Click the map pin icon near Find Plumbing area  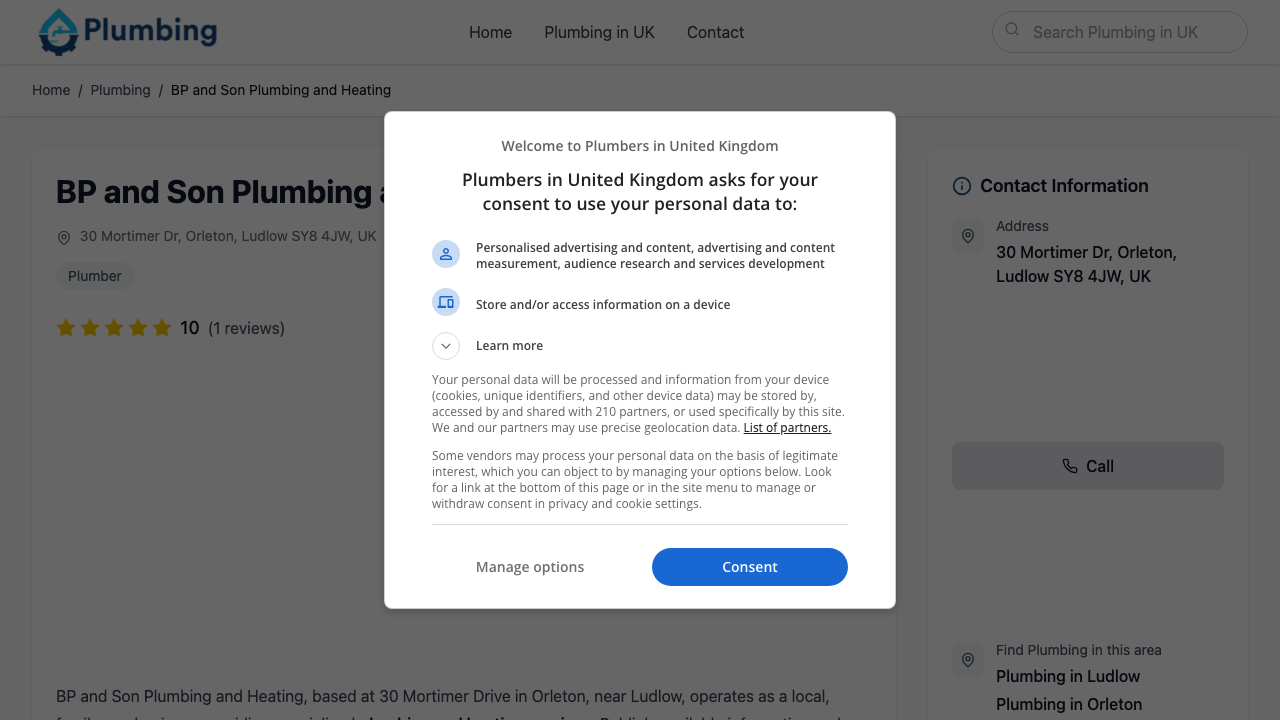tap(967, 660)
